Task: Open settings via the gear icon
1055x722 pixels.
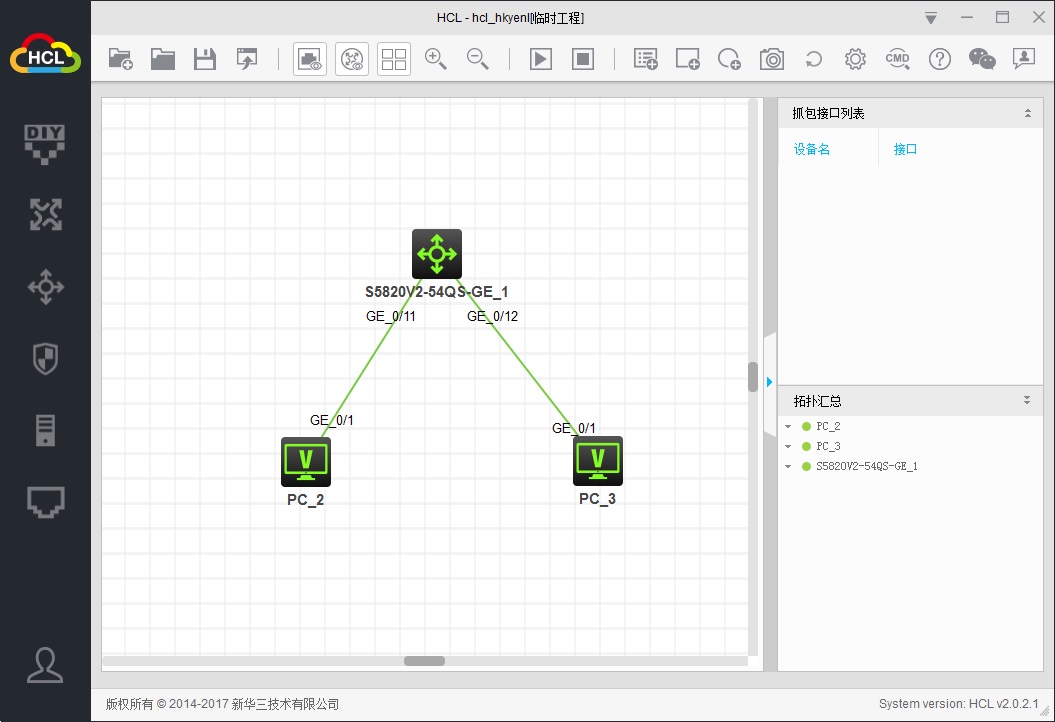Action: [x=855, y=59]
